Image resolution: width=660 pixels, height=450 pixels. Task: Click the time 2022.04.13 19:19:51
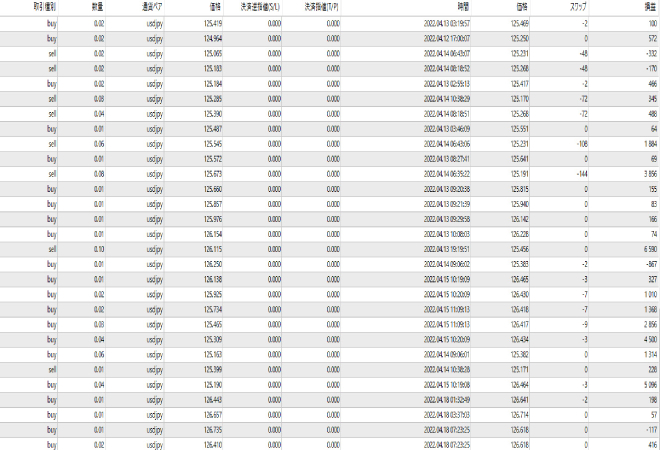[447, 250]
